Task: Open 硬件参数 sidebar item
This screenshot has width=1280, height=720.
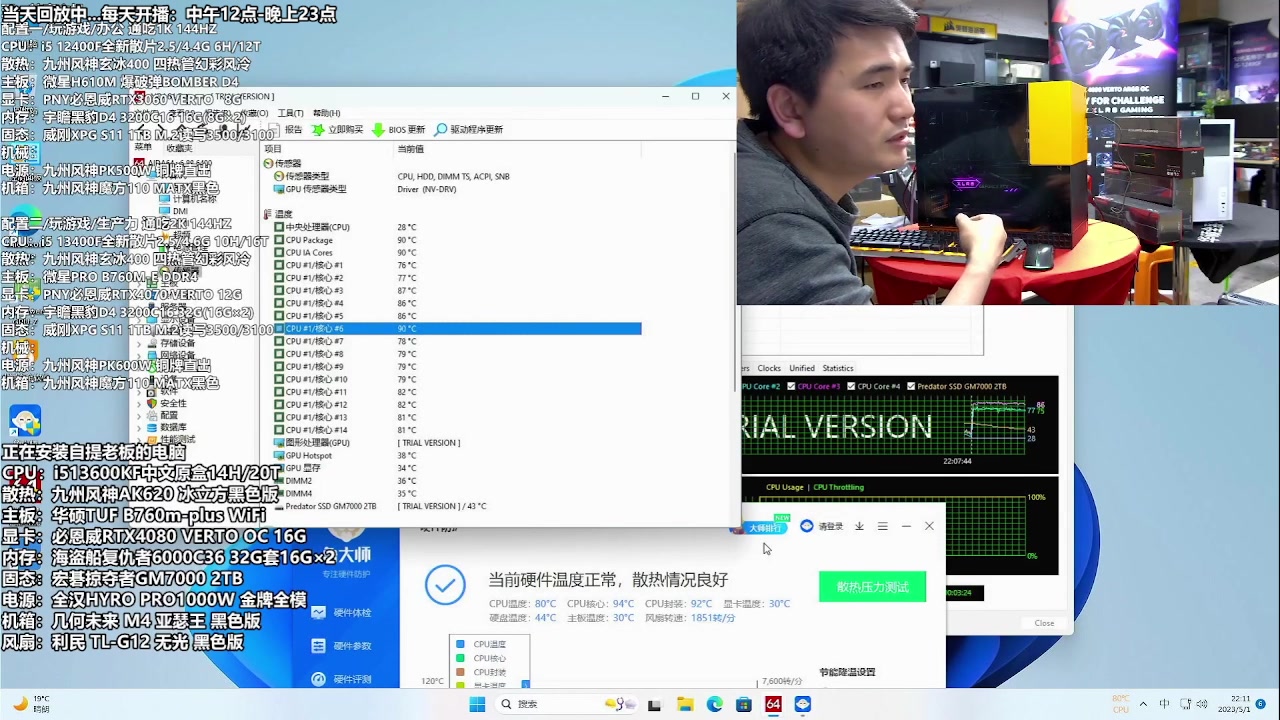Action: point(342,646)
